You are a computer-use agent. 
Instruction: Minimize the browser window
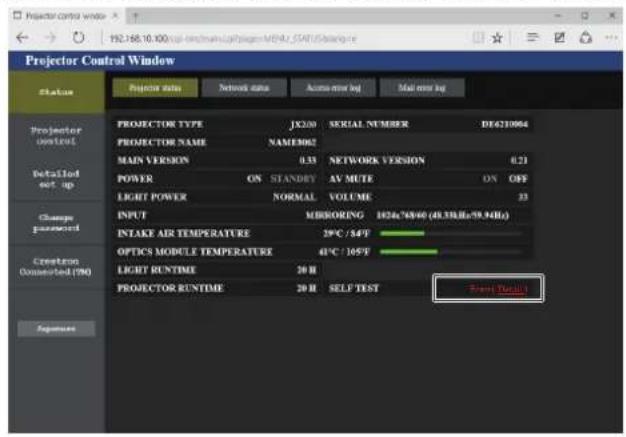coord(558,16)
